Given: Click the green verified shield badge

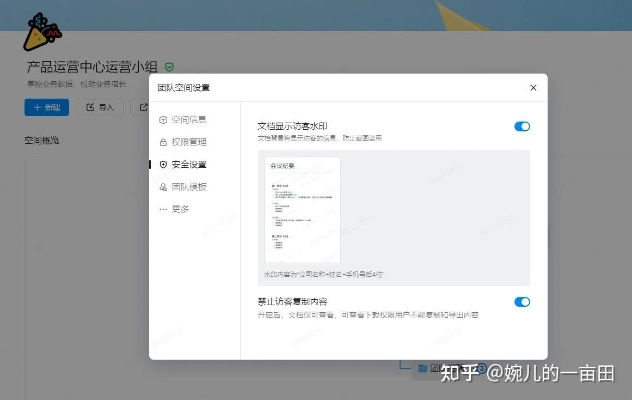Looking at the screenshot, I should point(169,66).
